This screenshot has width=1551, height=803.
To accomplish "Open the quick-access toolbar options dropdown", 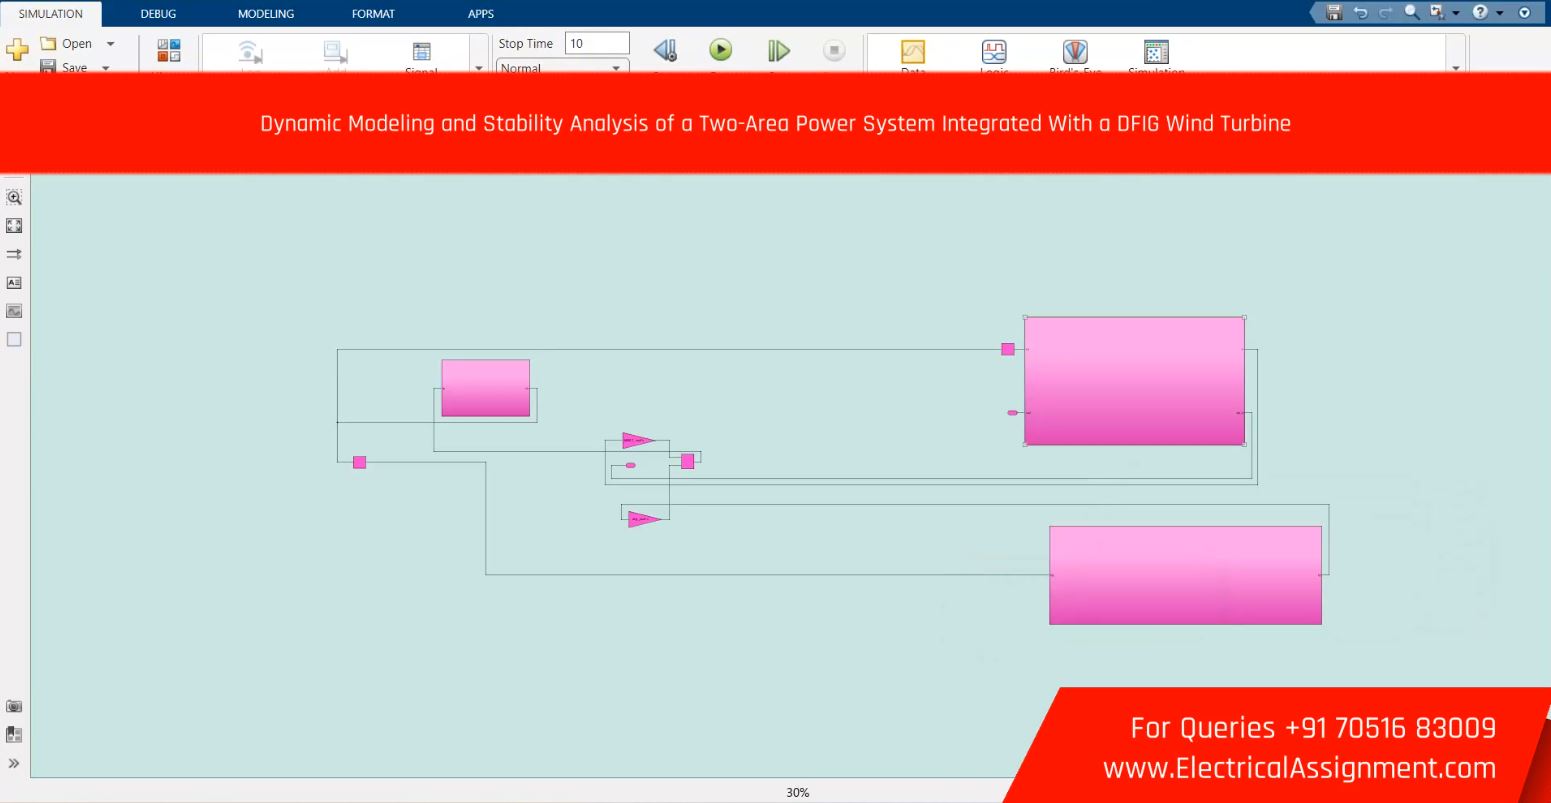I will click(1455, 12).
